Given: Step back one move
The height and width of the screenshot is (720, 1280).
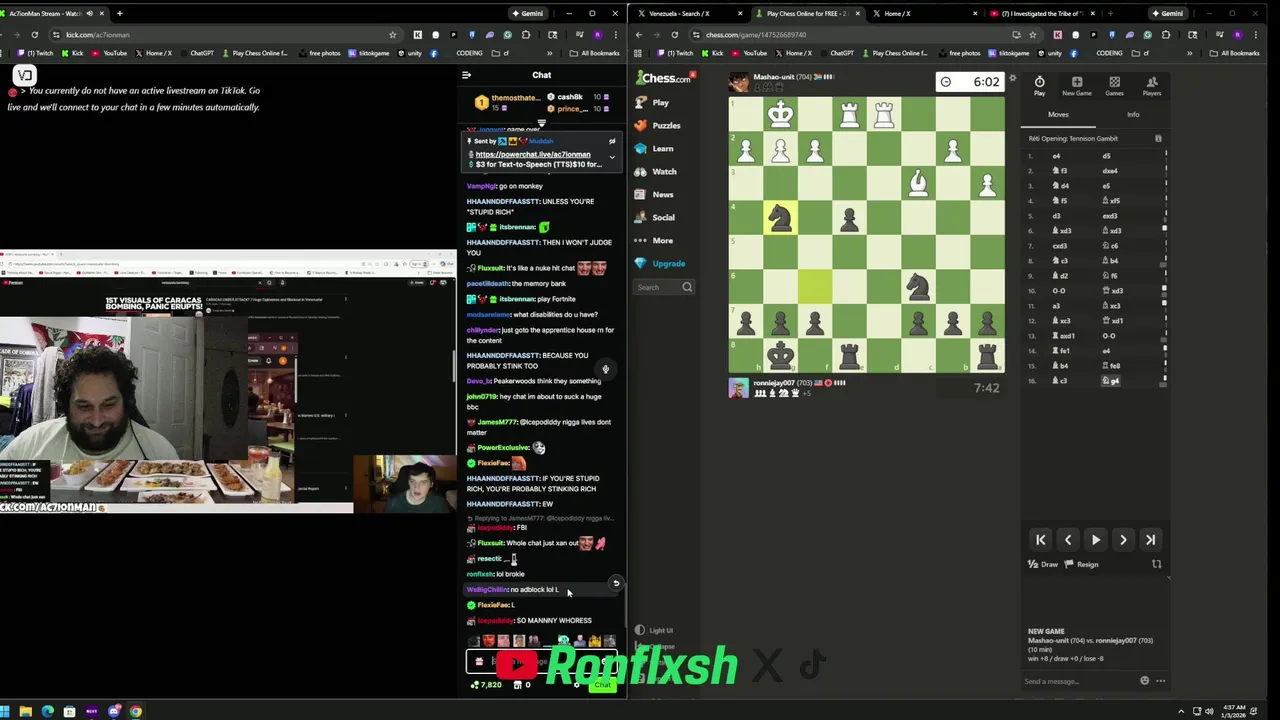Looking at the screenshot, I should pyautogui.click(x=1068, y=539).
